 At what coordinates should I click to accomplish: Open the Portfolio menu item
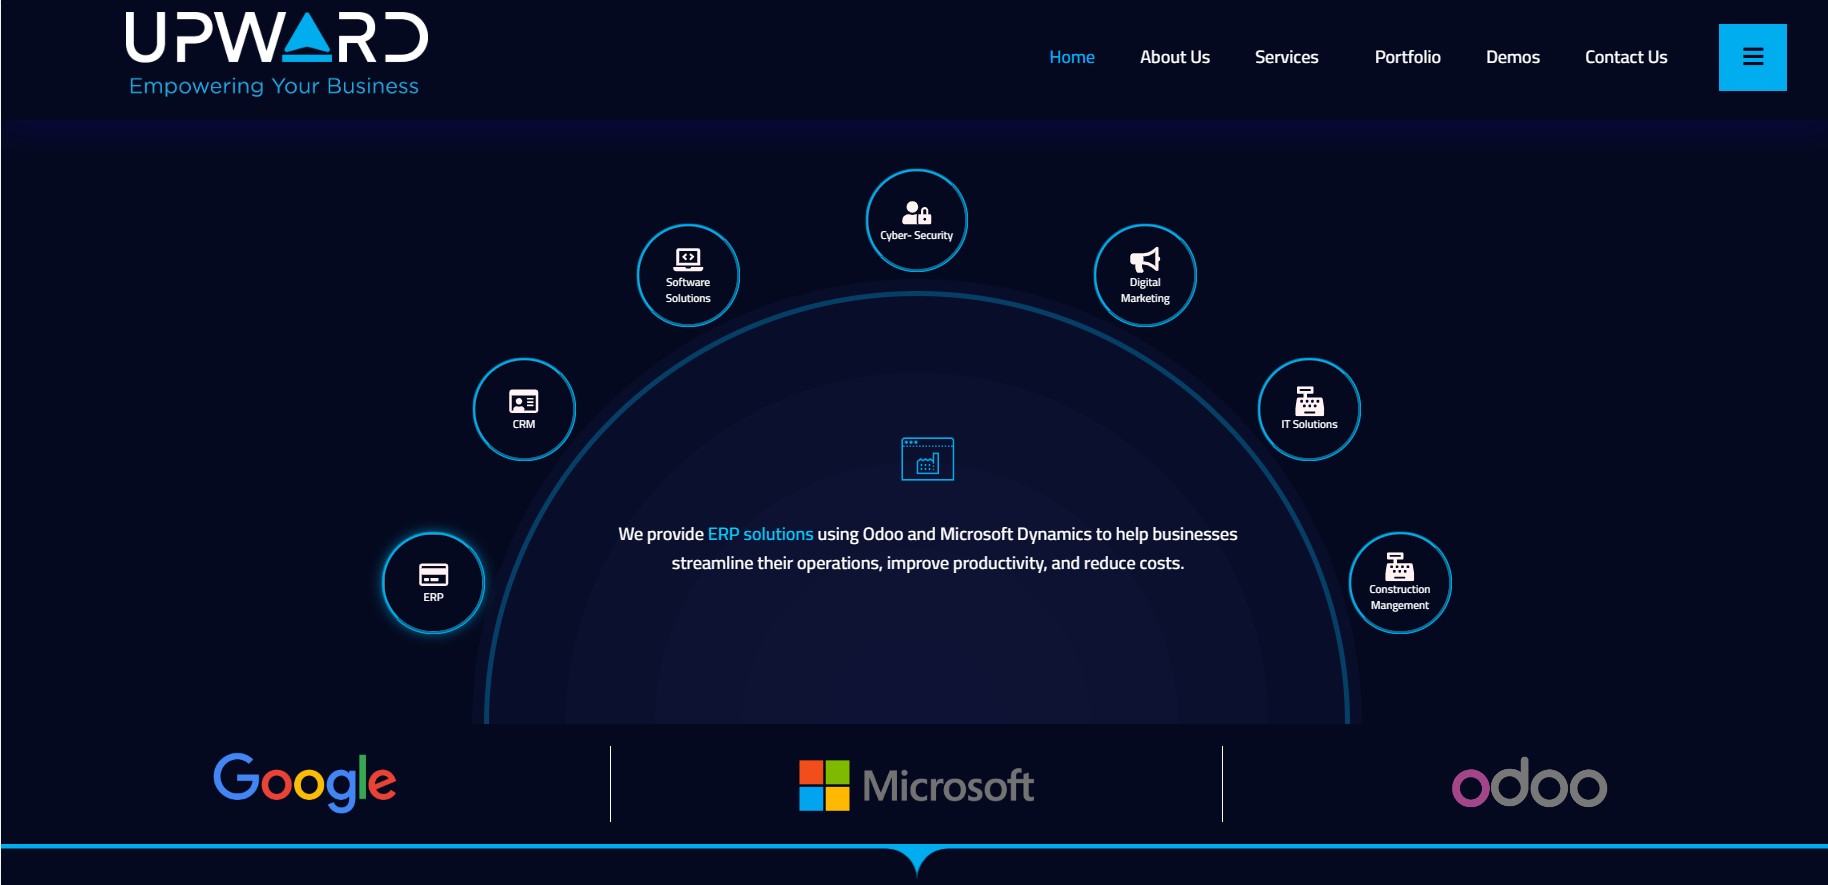coord(1408,57)
